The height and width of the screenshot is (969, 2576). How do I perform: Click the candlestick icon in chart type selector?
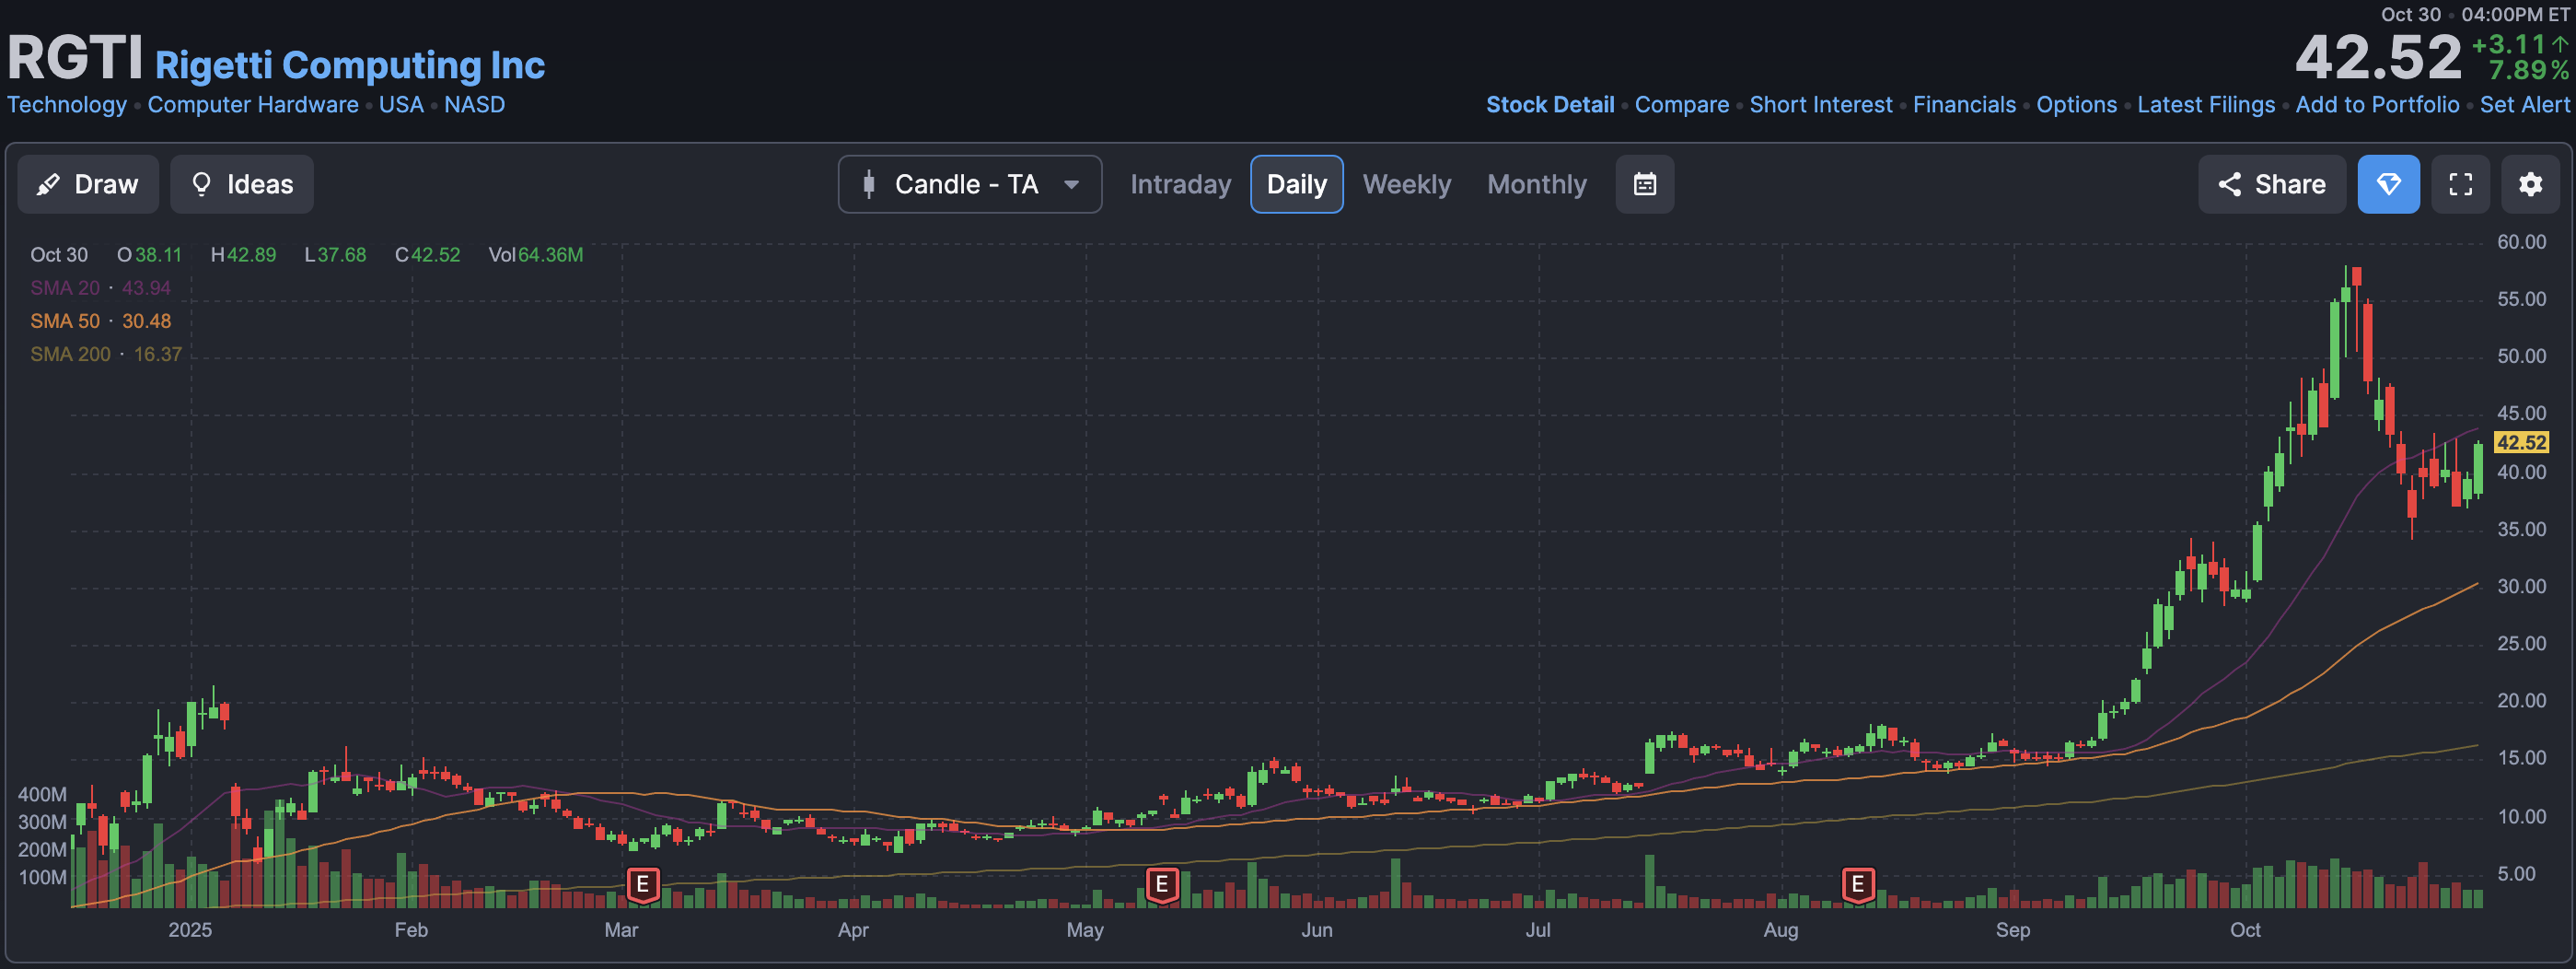[869, 184]
